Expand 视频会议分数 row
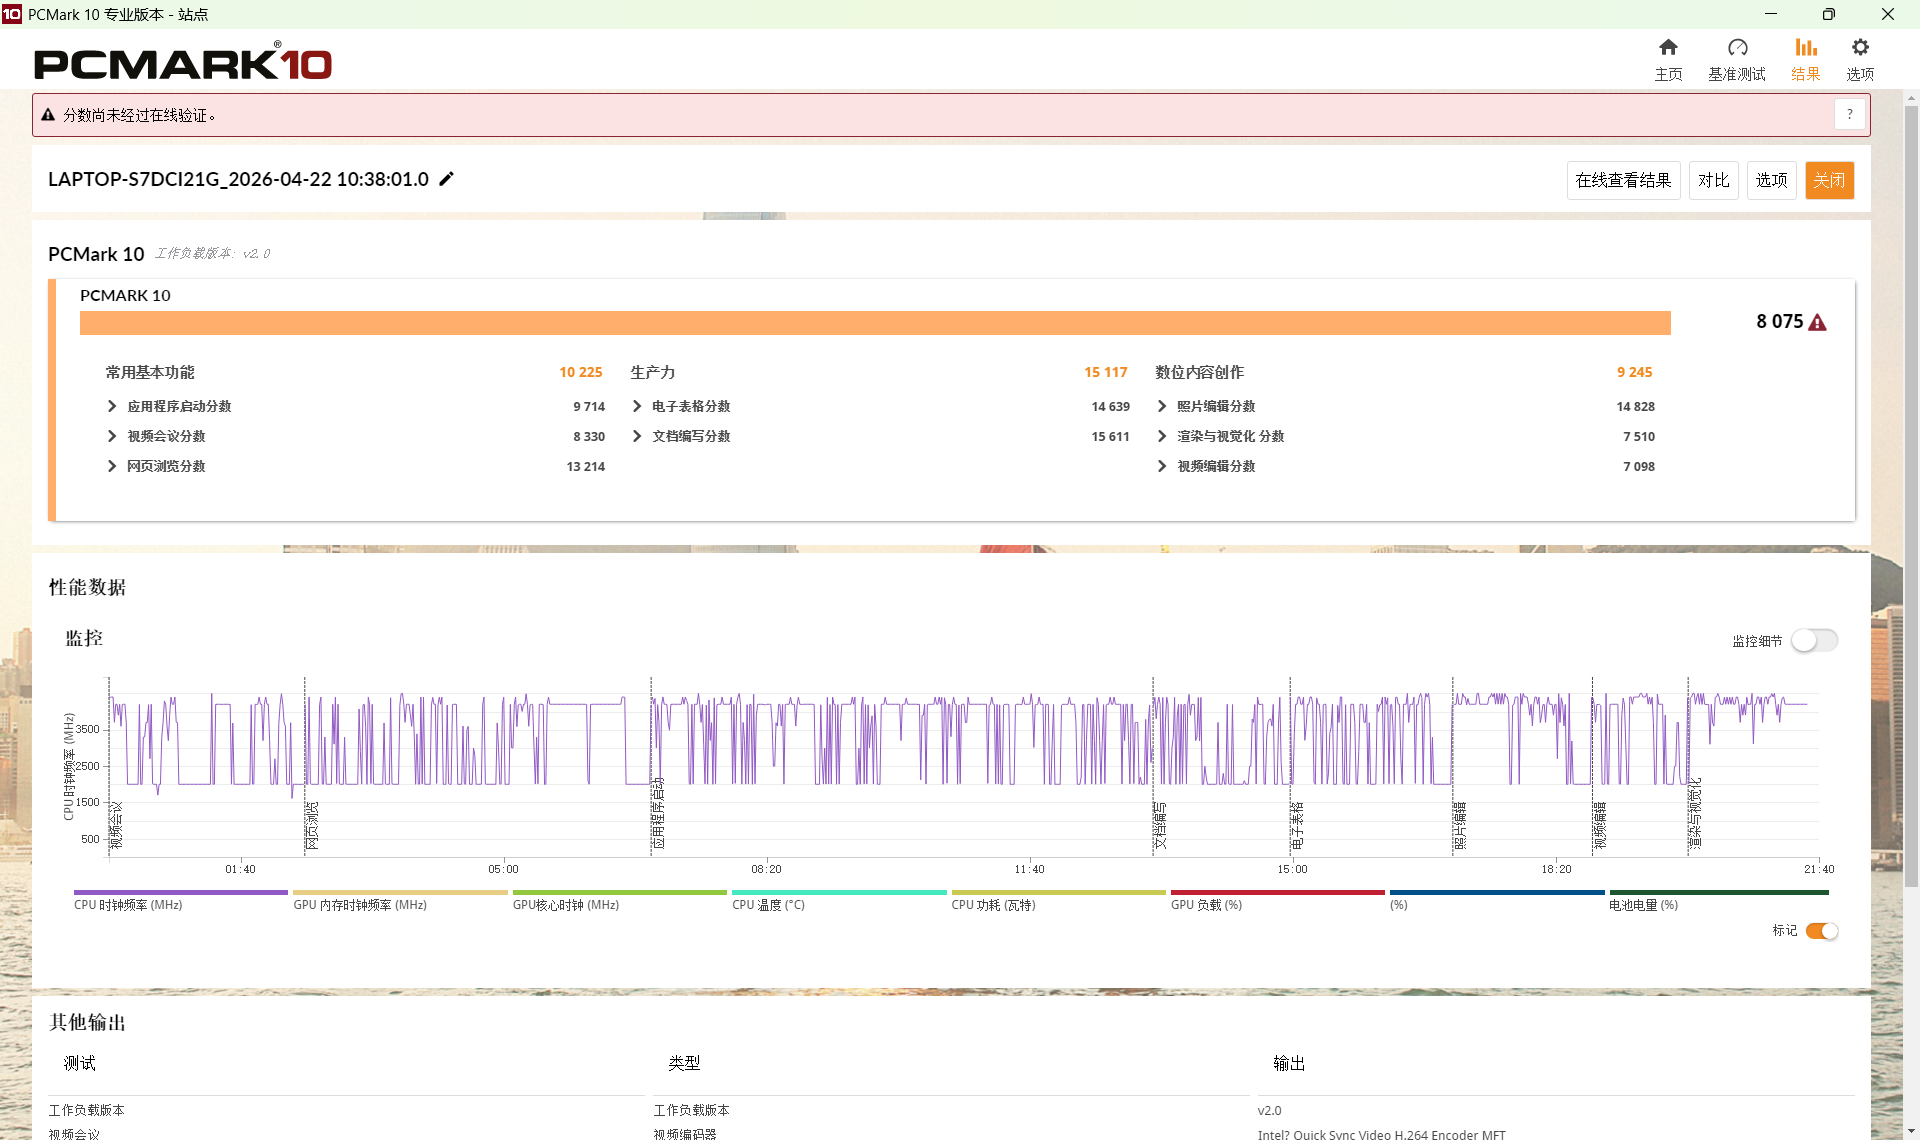Screen dimensions: 1920x1140 tap(112, 436)
